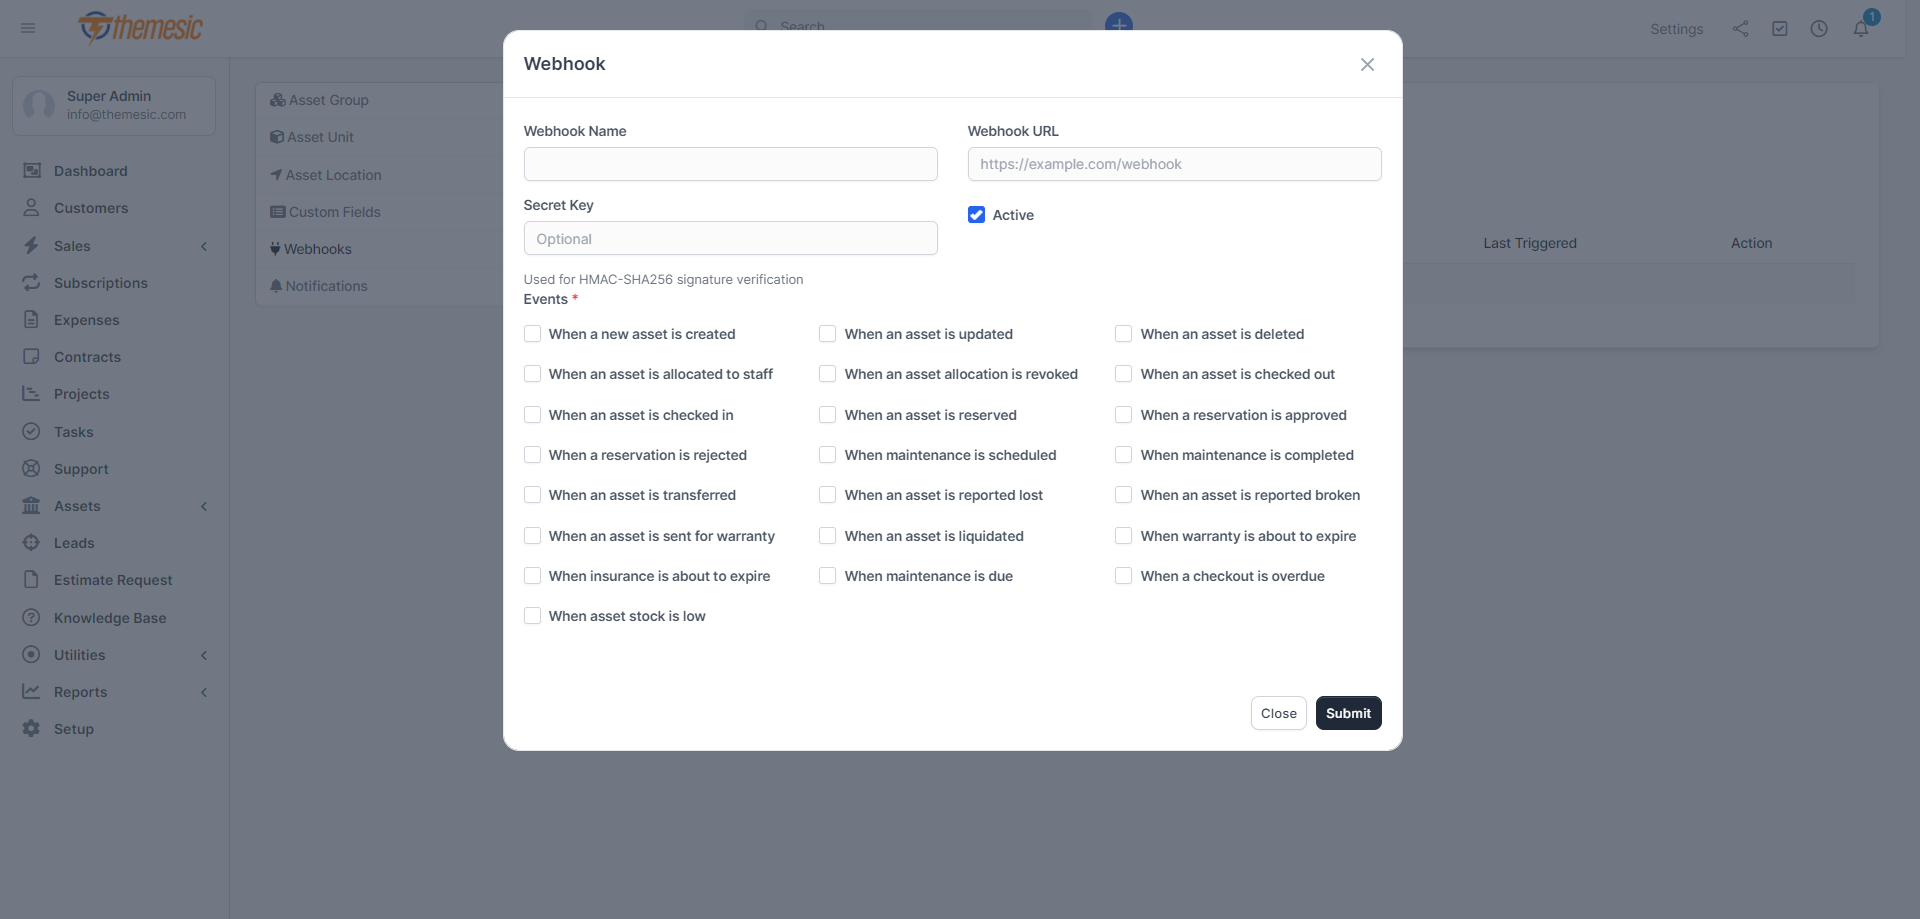Expand the Reports menu chevron
Image resolution: width=1920 pixels, height=919 pixels.
[x=204, y=692]
